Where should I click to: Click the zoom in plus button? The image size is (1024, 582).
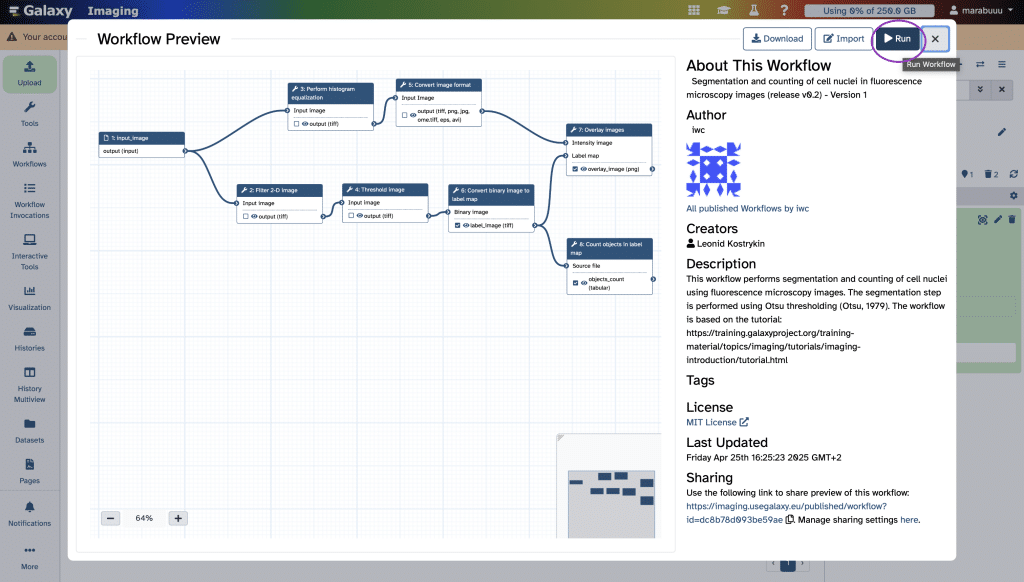178,518
